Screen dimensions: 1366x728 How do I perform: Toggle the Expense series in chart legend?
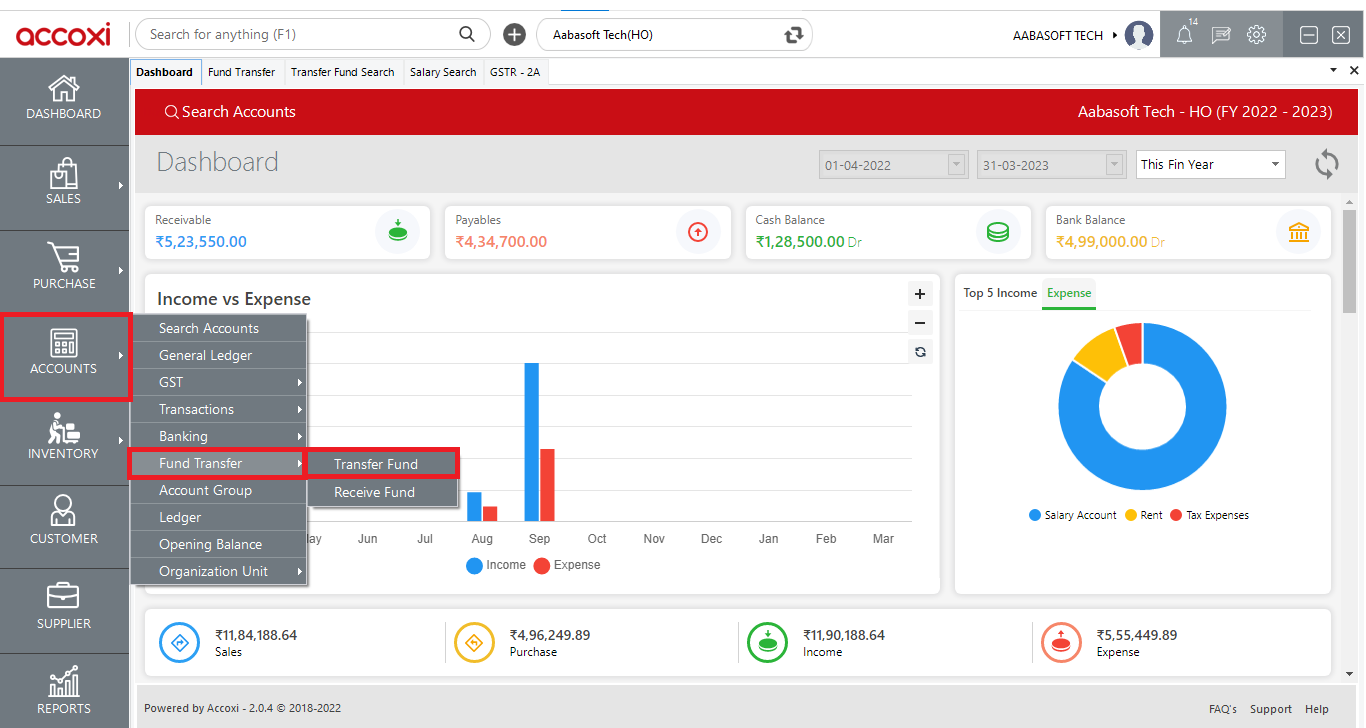coord(567,565)
